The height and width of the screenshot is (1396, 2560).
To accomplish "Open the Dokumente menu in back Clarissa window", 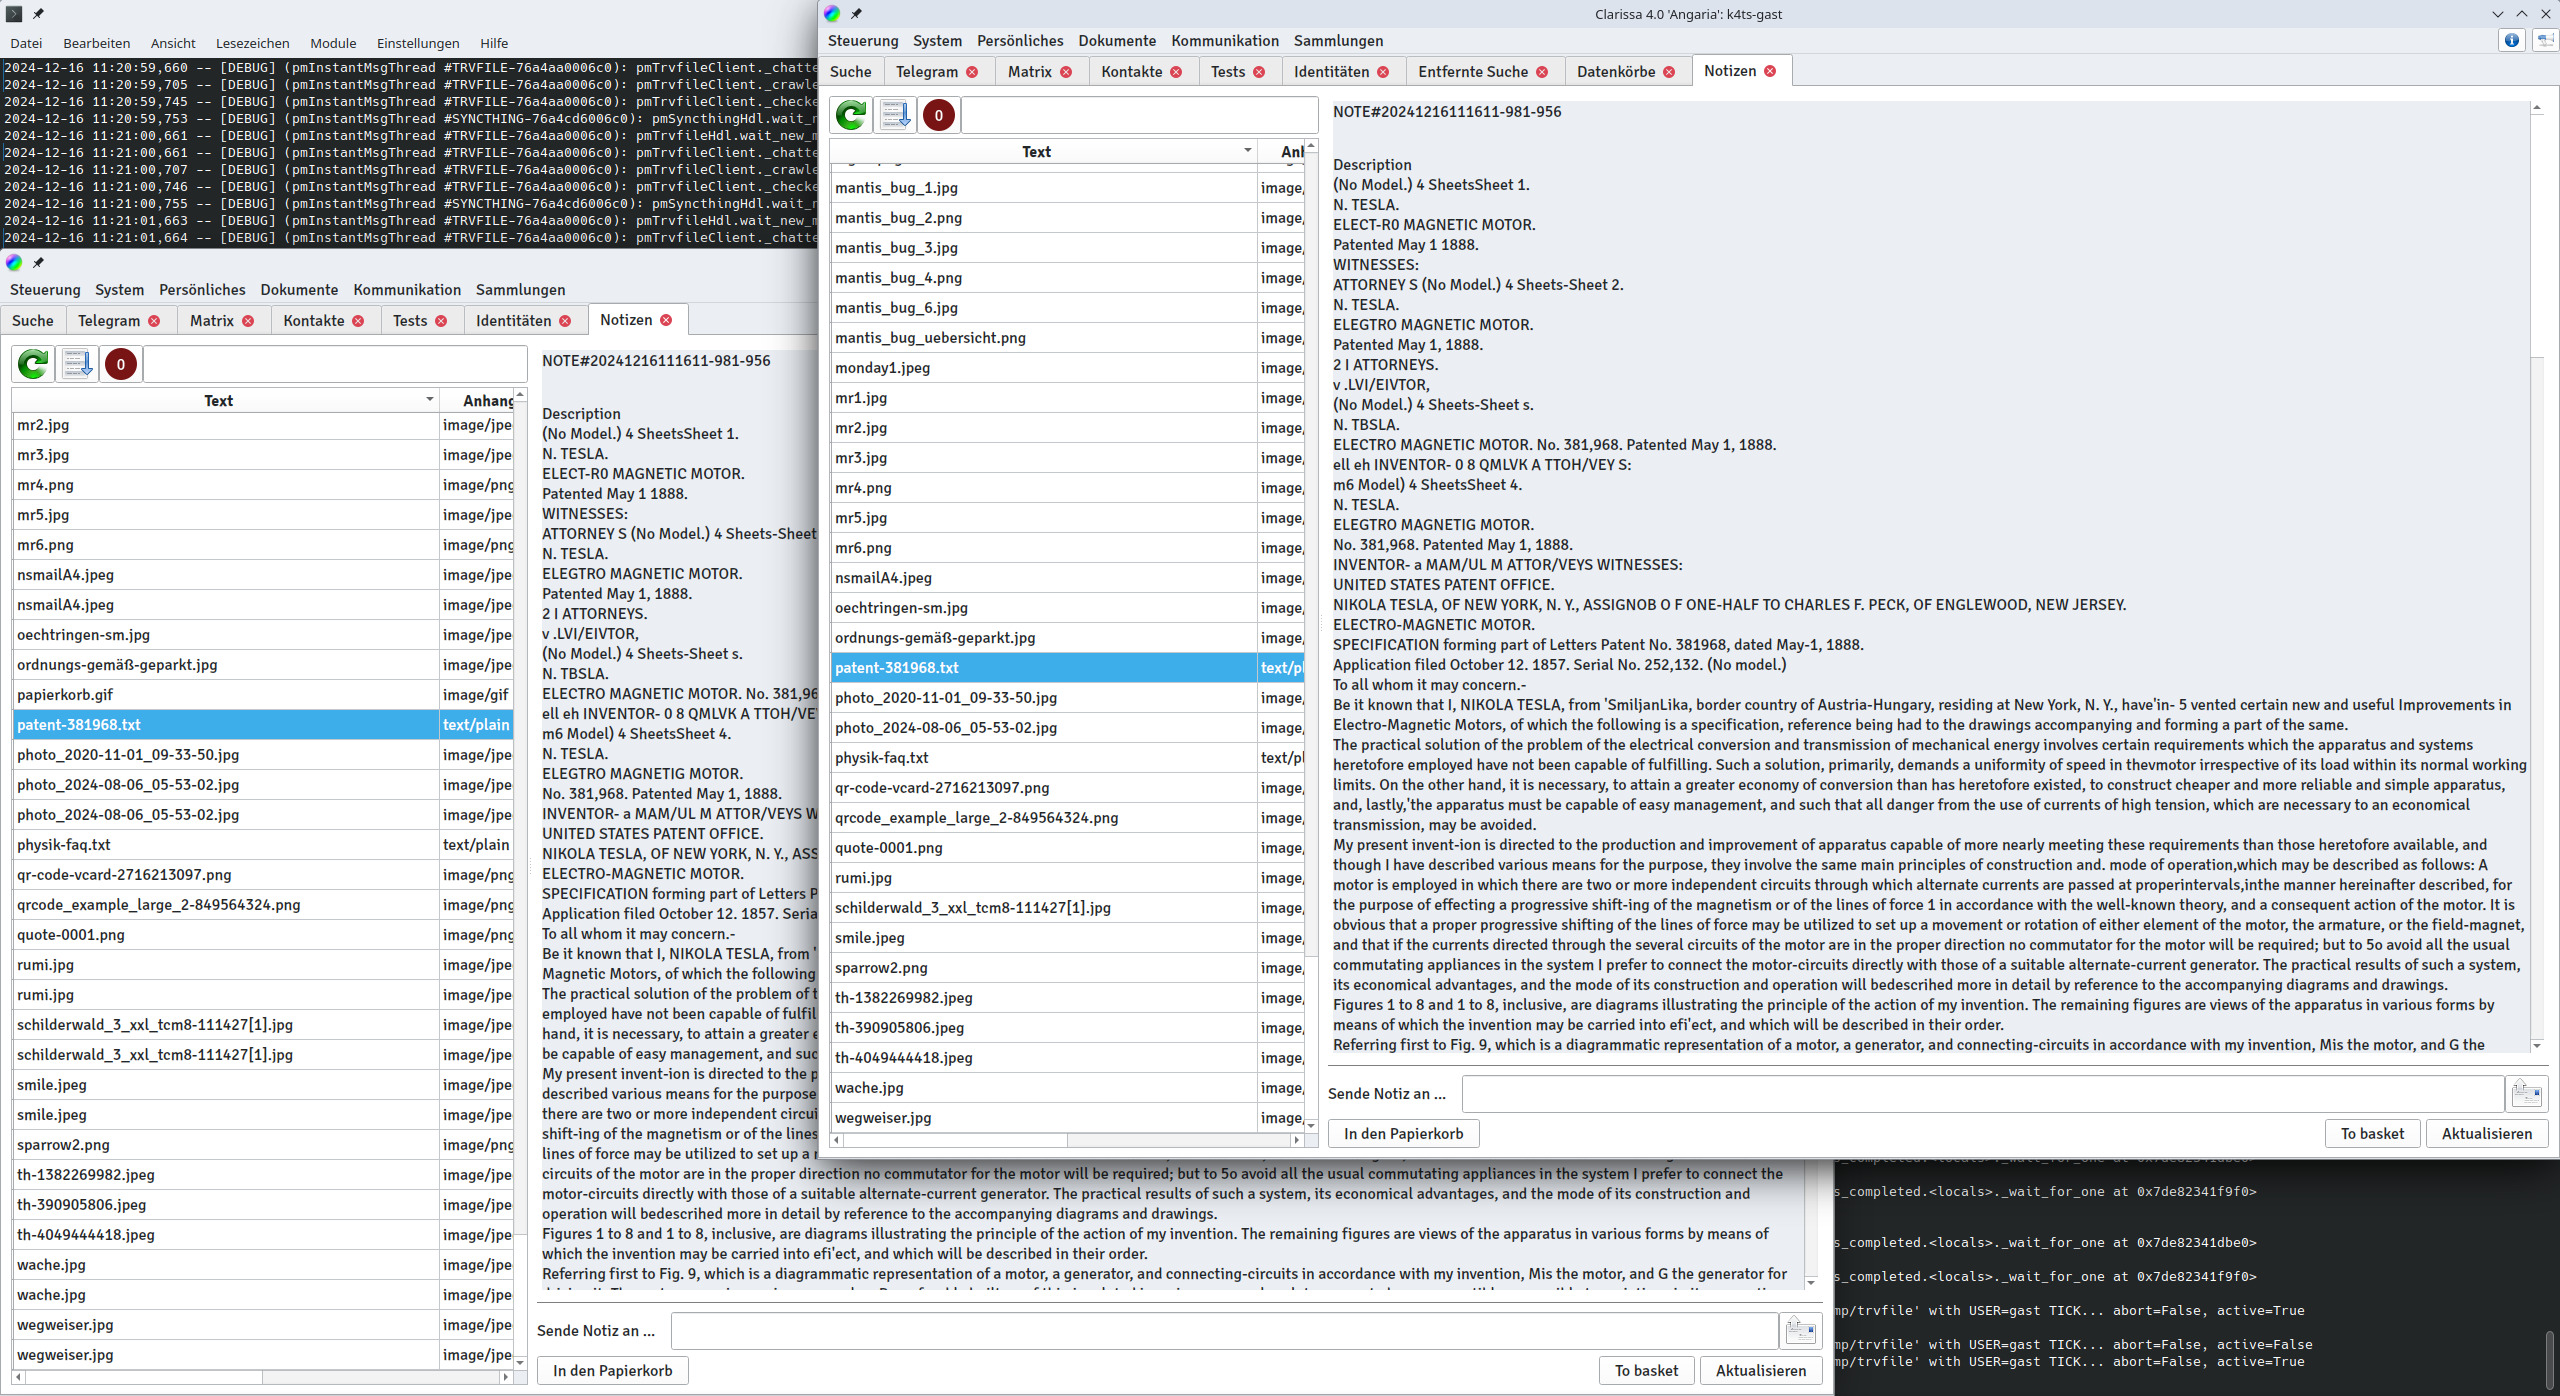I will click(299, 290).
